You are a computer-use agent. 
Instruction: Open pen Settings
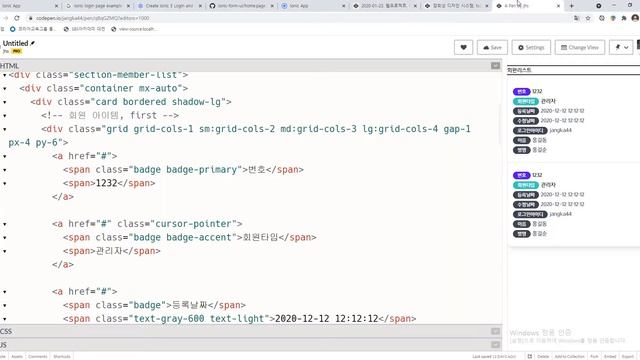531,47
